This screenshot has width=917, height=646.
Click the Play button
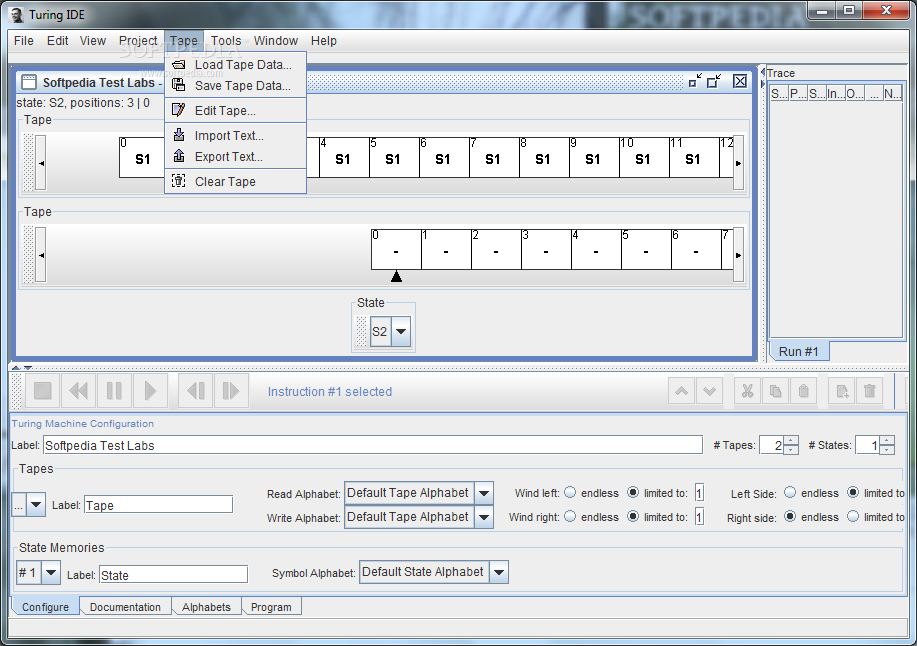(x=150, y=391)
